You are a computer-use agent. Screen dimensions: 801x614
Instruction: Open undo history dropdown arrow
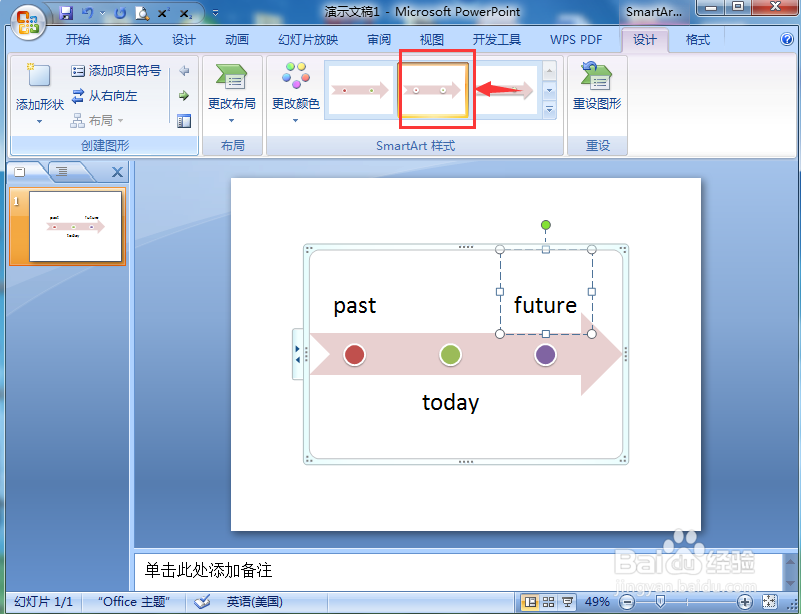click(102, 13)
